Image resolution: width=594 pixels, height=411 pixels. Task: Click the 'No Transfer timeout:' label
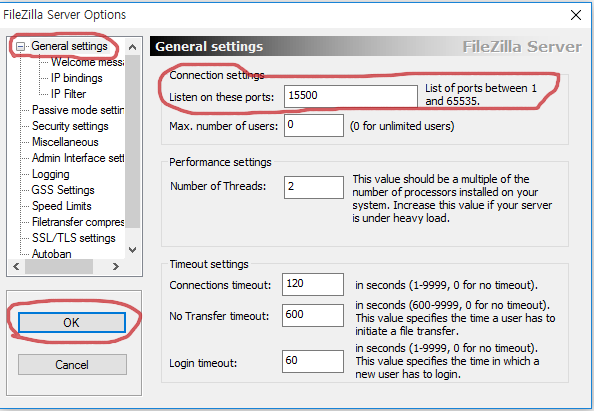[x=219, y=316]
